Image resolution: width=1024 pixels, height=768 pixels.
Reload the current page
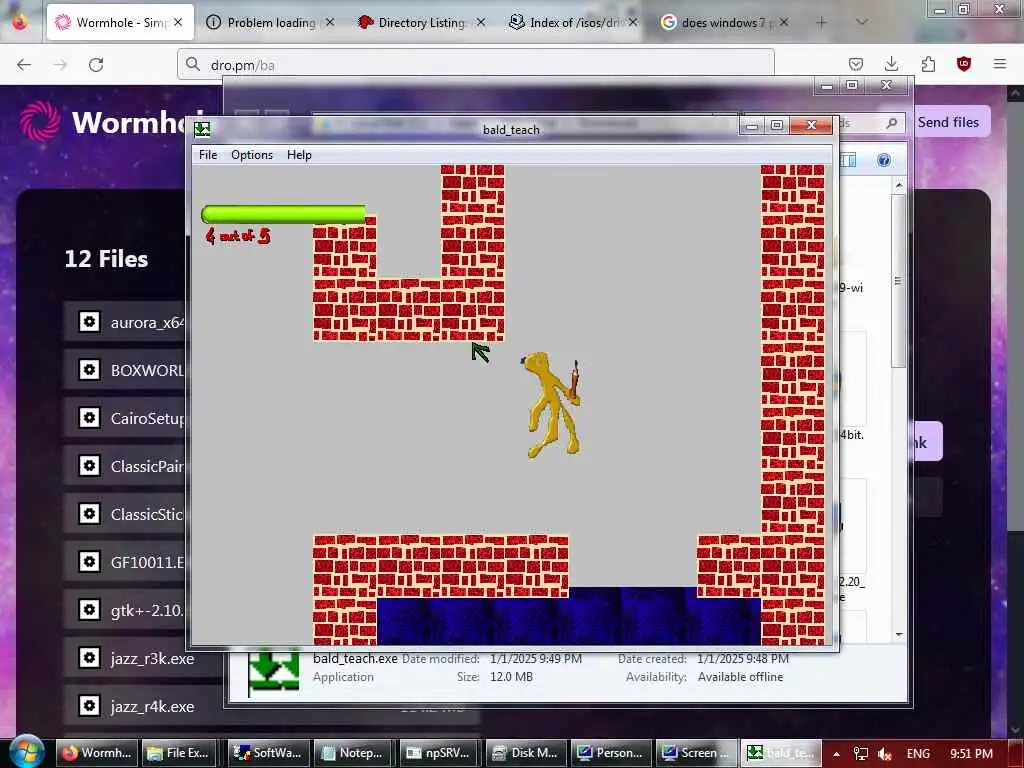coord(96,65)
